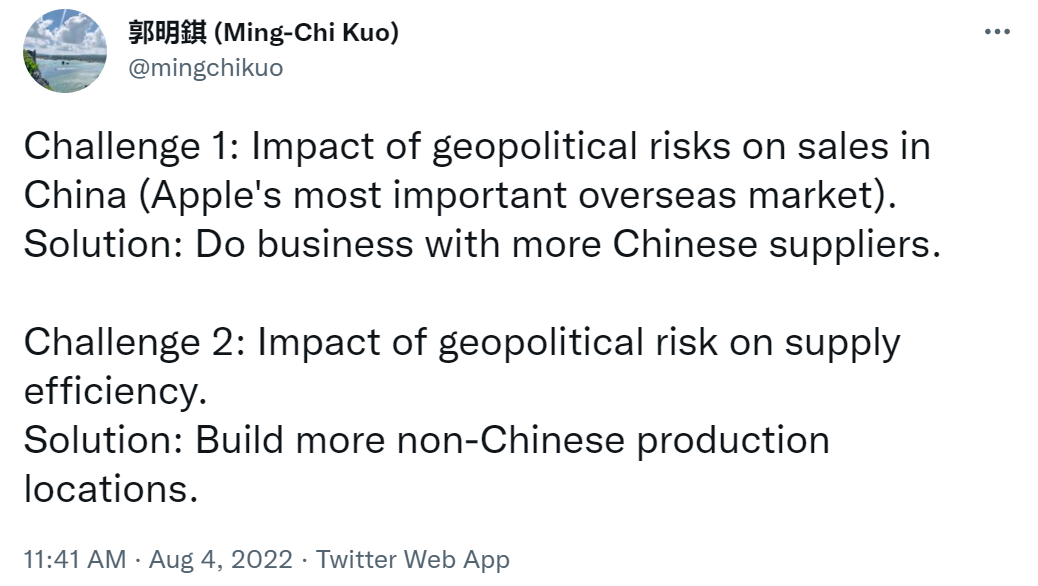
Task: Click Ming-Chi Kuo's profile avatar
Action: pyautogui.click(x=64, y=51)
